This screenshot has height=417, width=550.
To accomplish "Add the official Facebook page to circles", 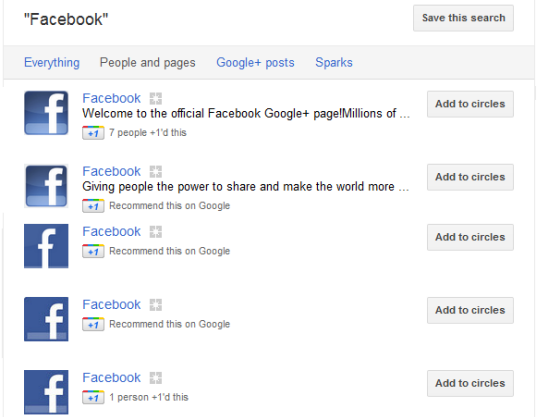I will [x=470, y=104].
